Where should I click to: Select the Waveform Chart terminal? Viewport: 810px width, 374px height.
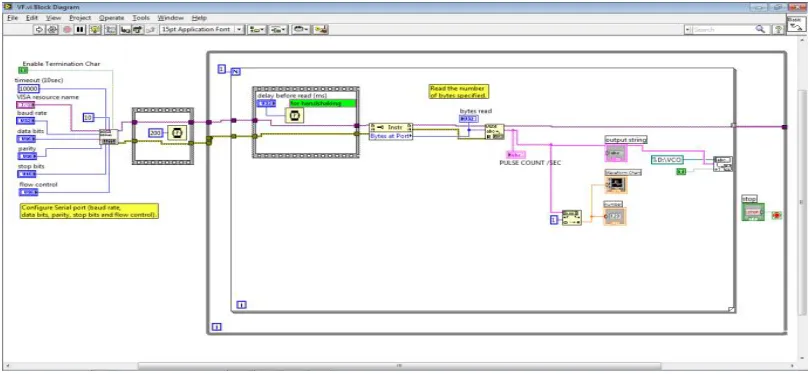(616, 185)
